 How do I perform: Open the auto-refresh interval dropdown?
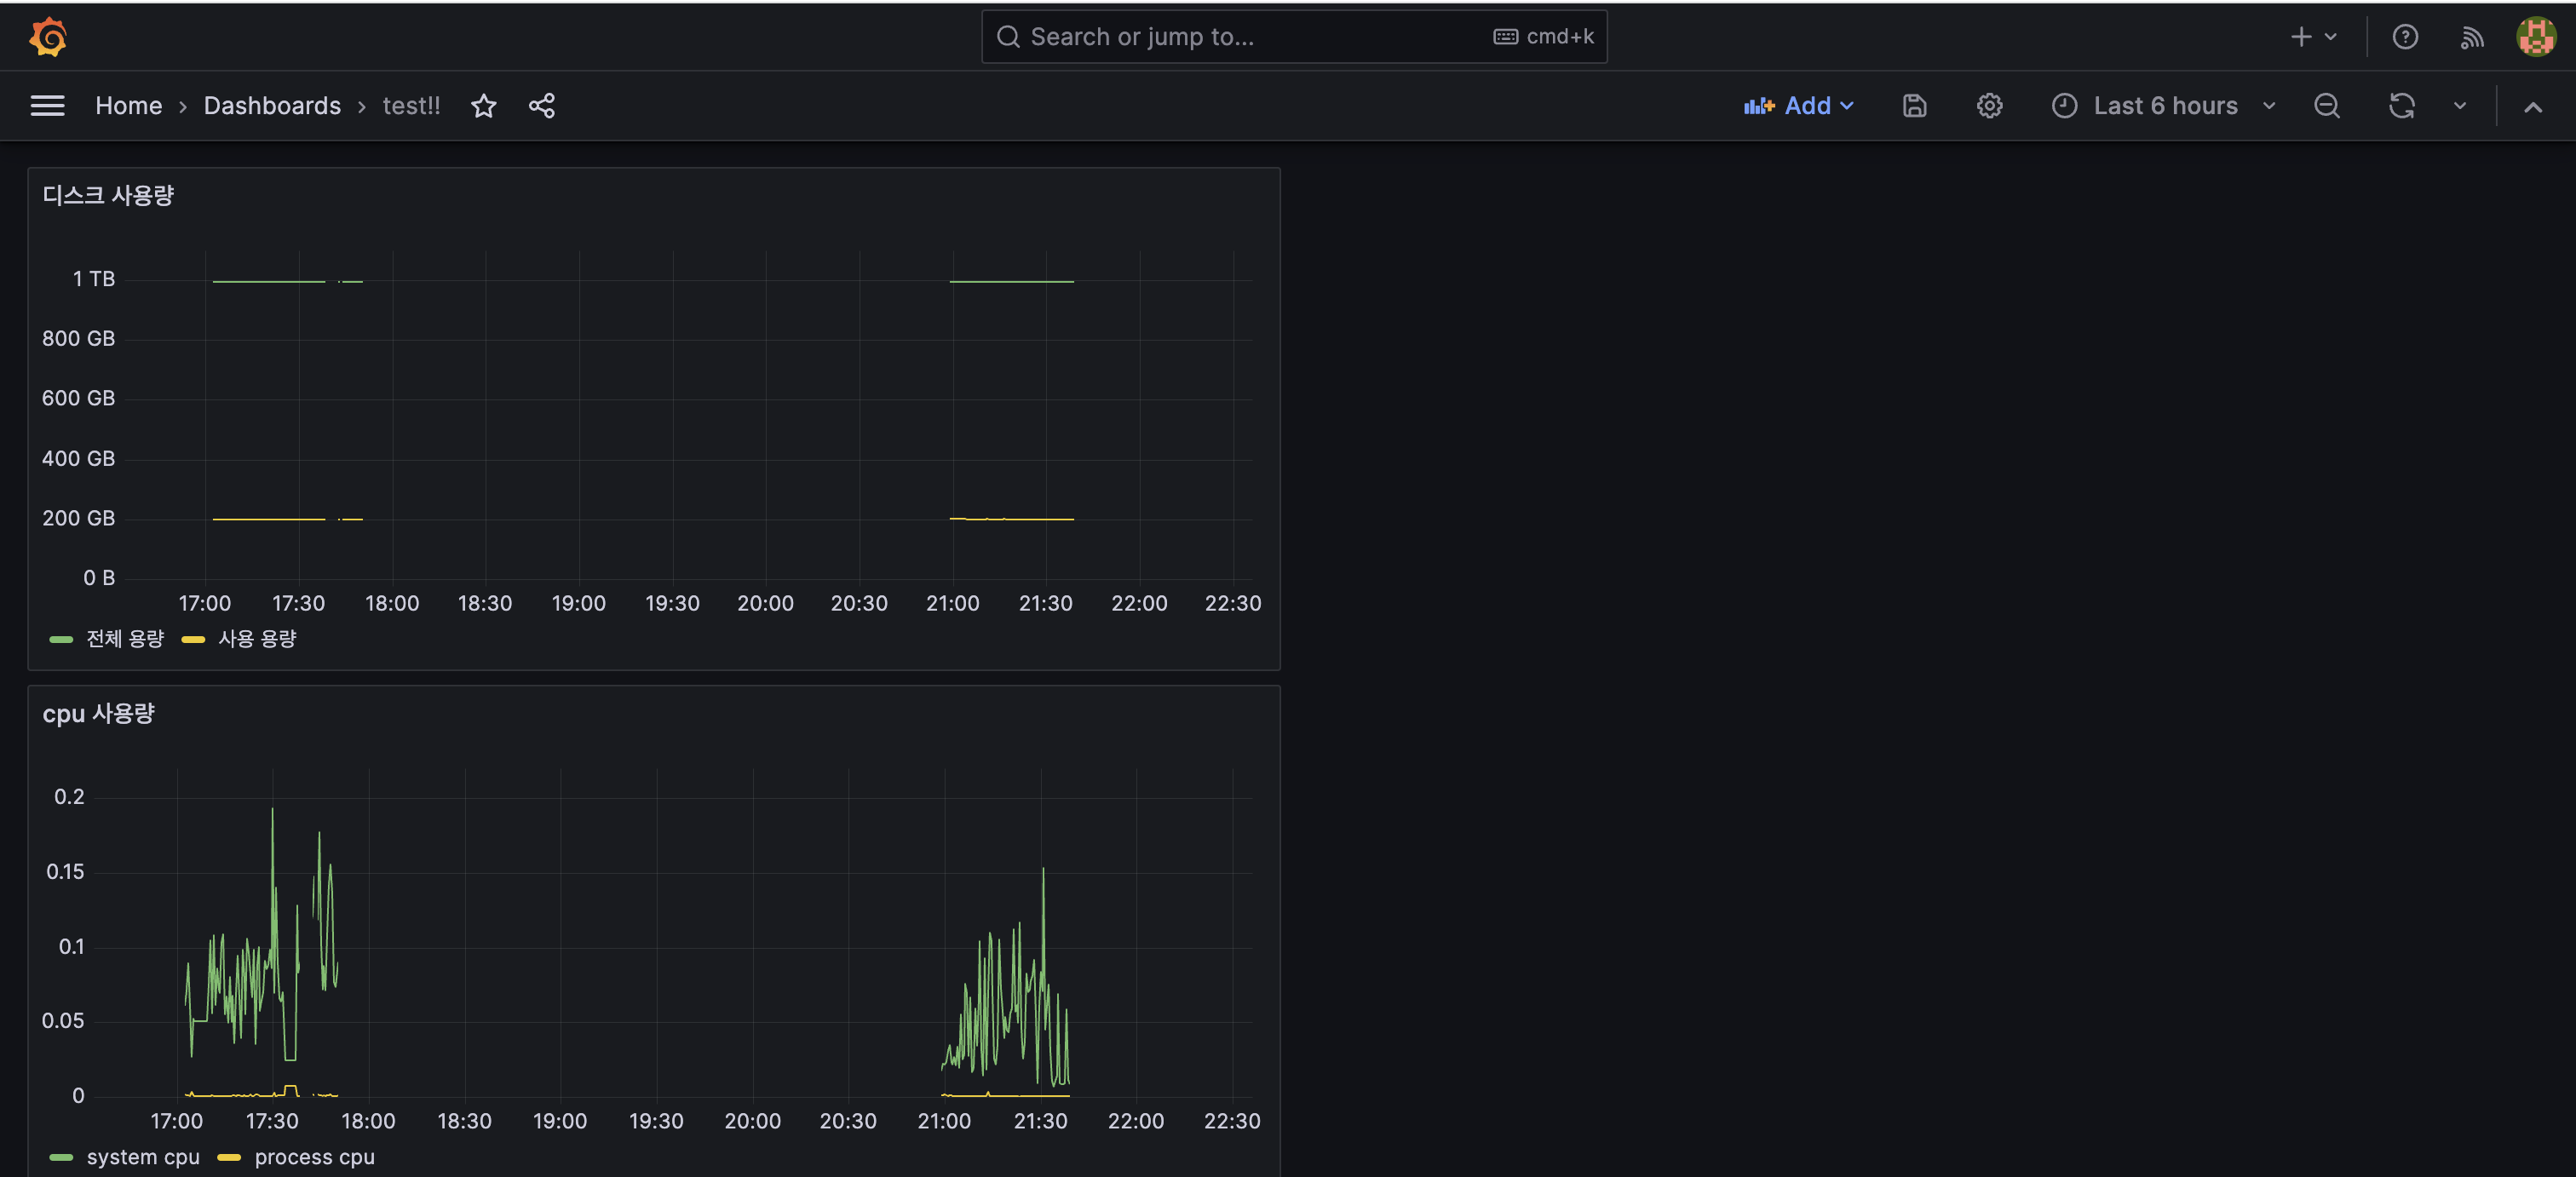[2460, 106]
